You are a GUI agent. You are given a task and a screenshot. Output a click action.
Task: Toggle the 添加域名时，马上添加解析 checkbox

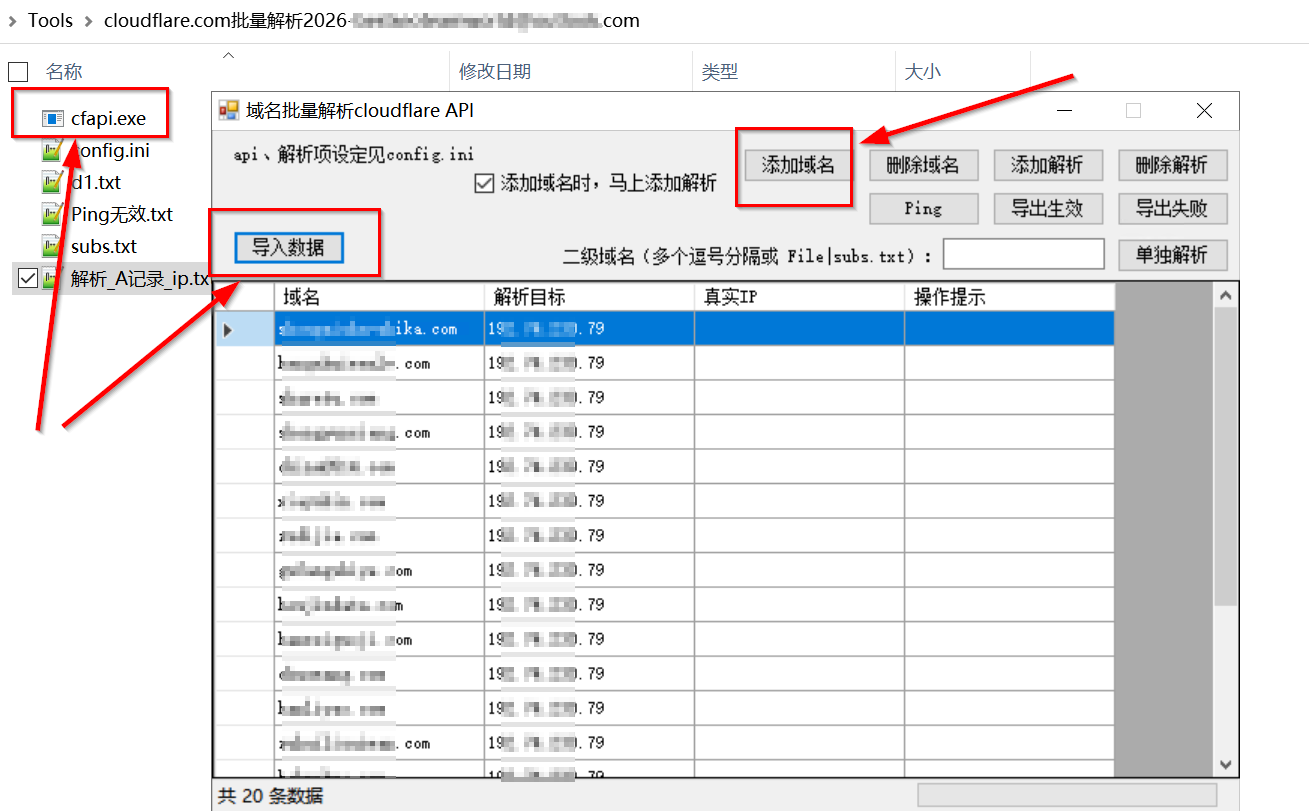click(484, 183)
